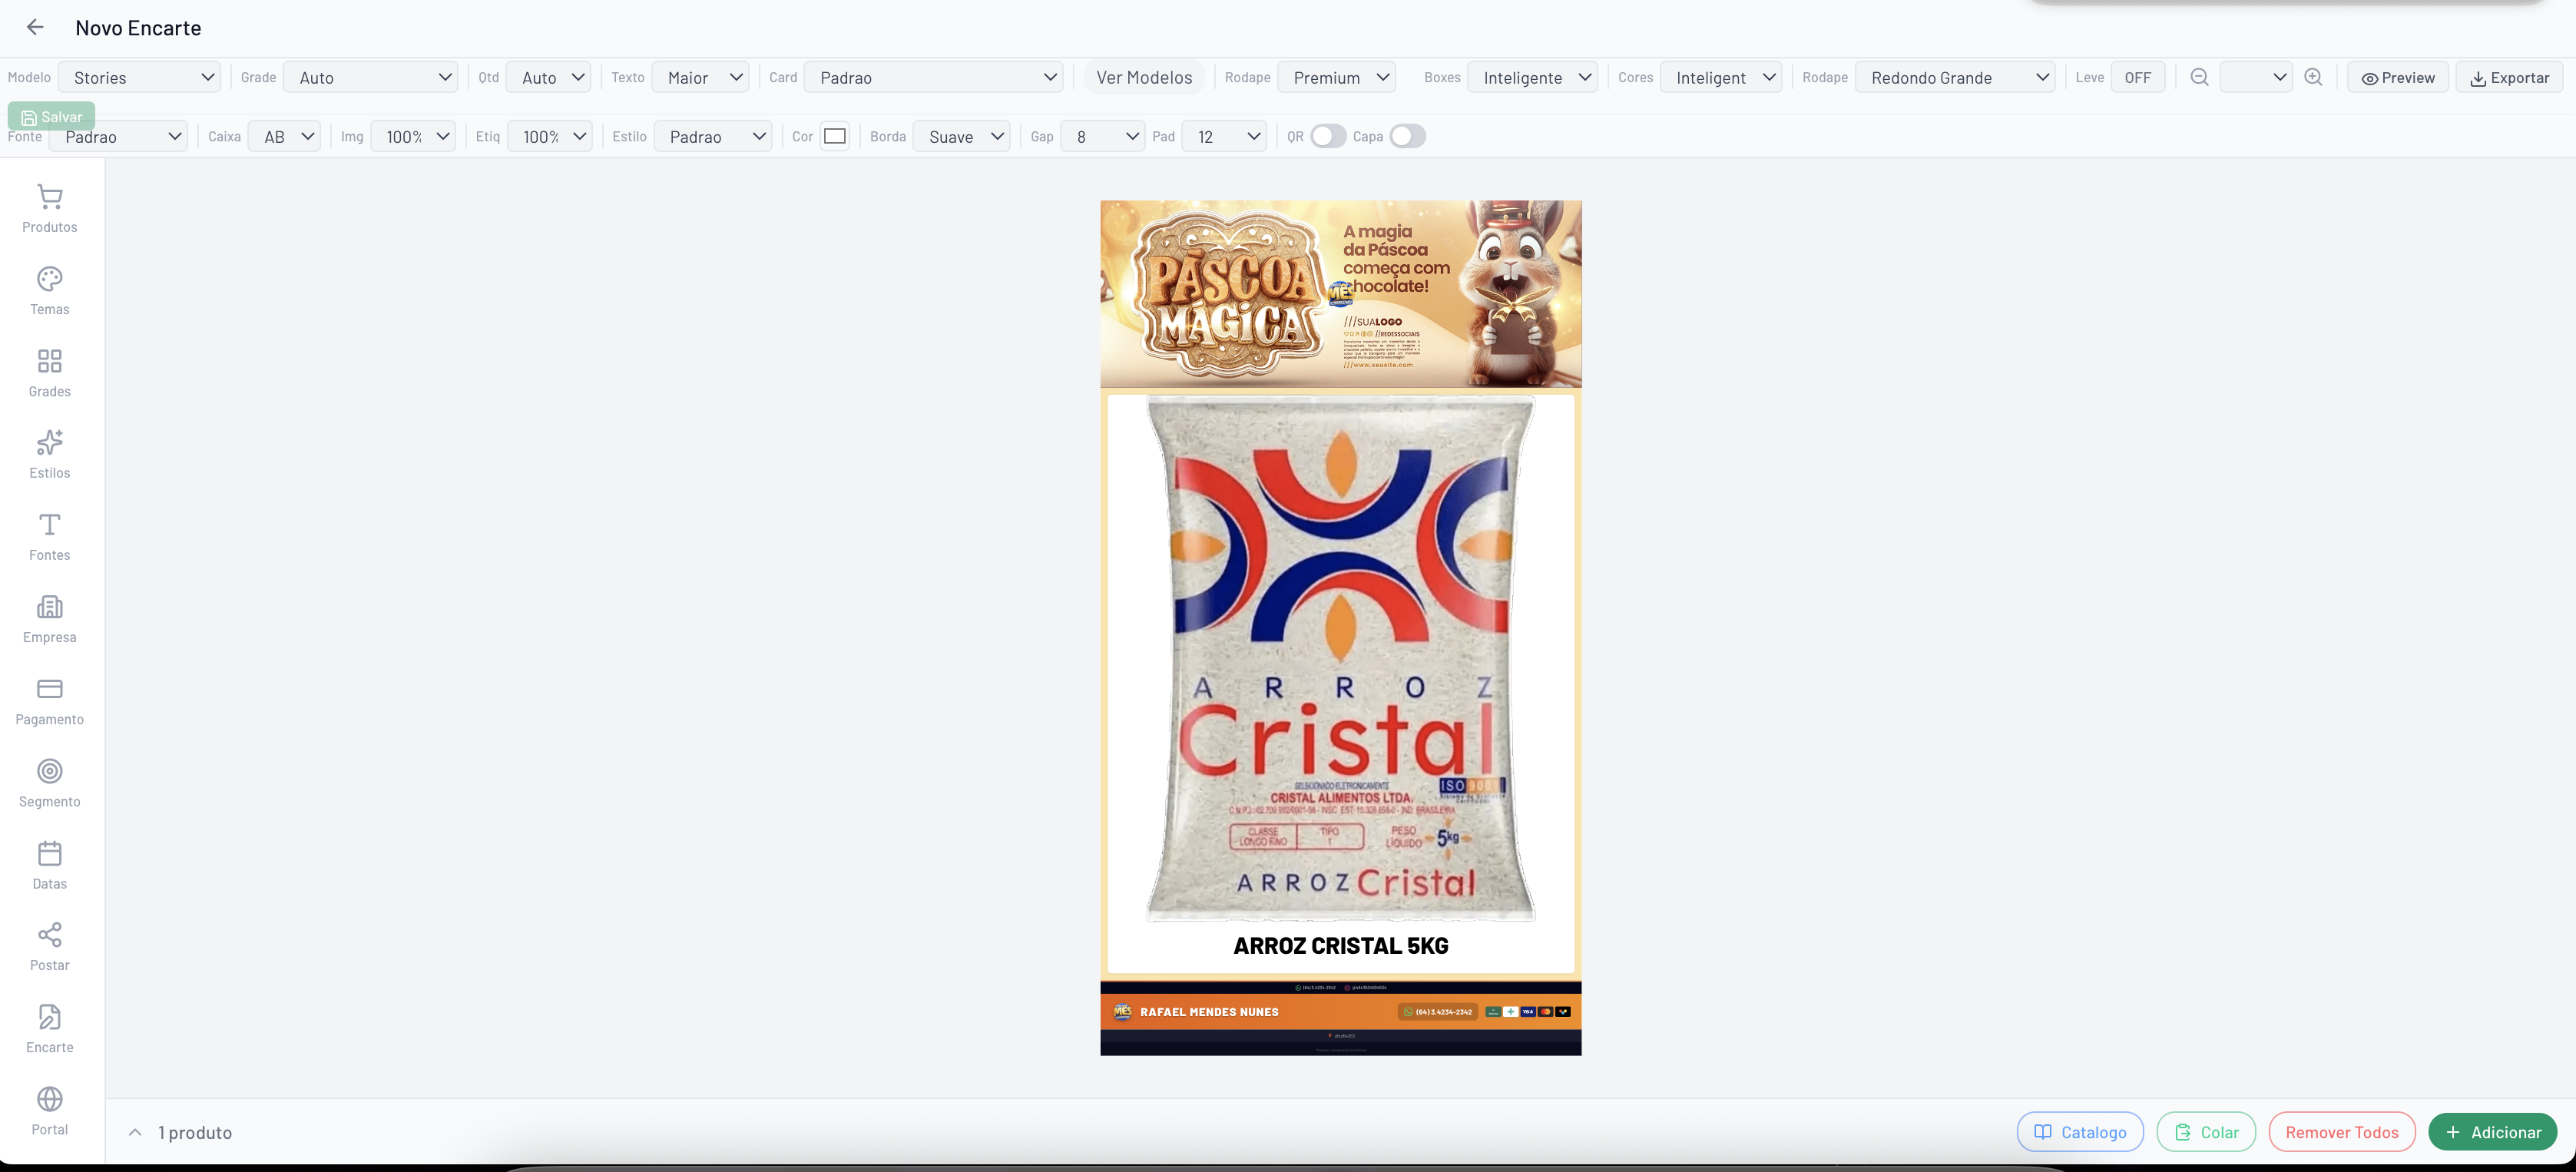Click Remover Todos button
Image resolution: width=2576 pixels, height=1172 pixels.
(2342, 1132)
